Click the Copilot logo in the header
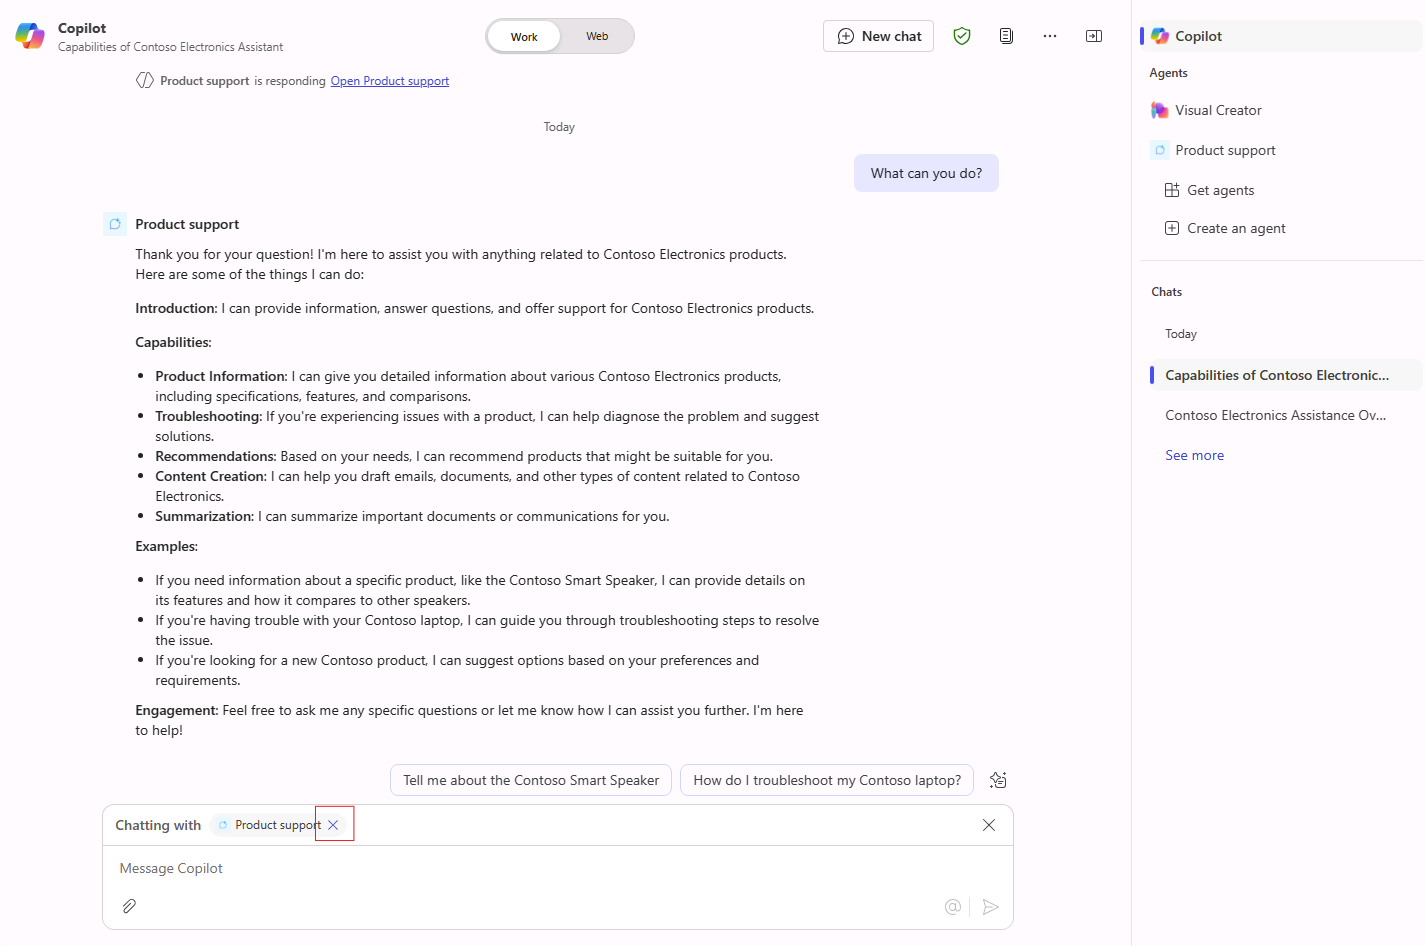 30,36
